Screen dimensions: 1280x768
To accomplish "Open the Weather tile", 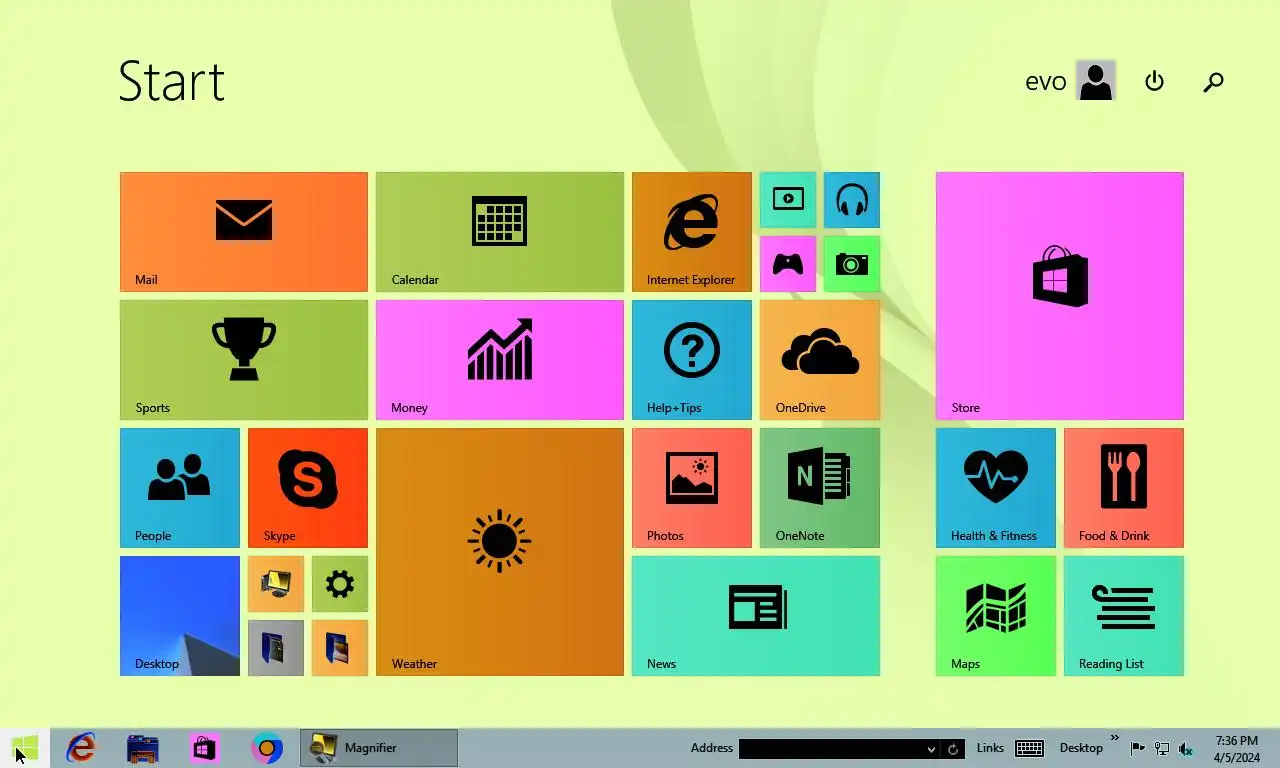I will point(500,552).
